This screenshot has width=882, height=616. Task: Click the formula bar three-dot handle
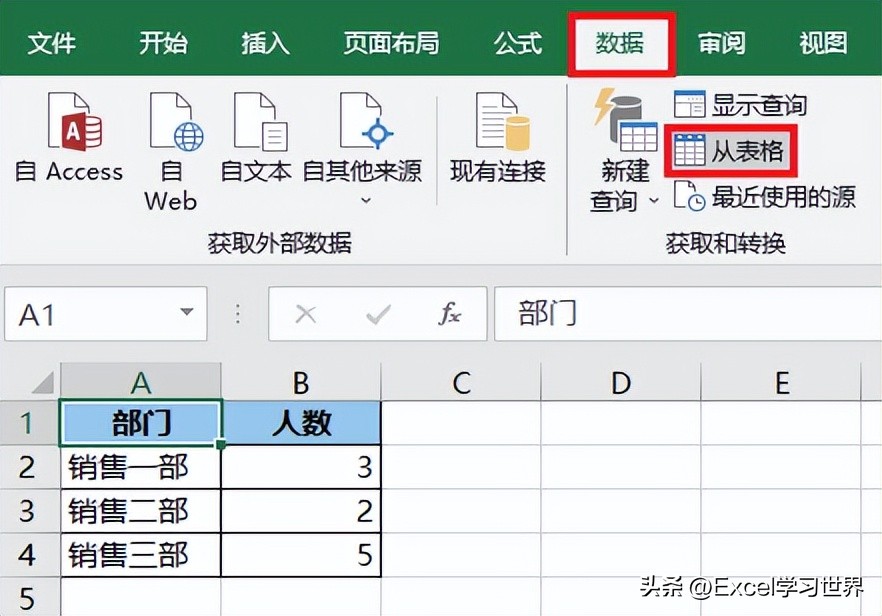[x=238, y=314]
